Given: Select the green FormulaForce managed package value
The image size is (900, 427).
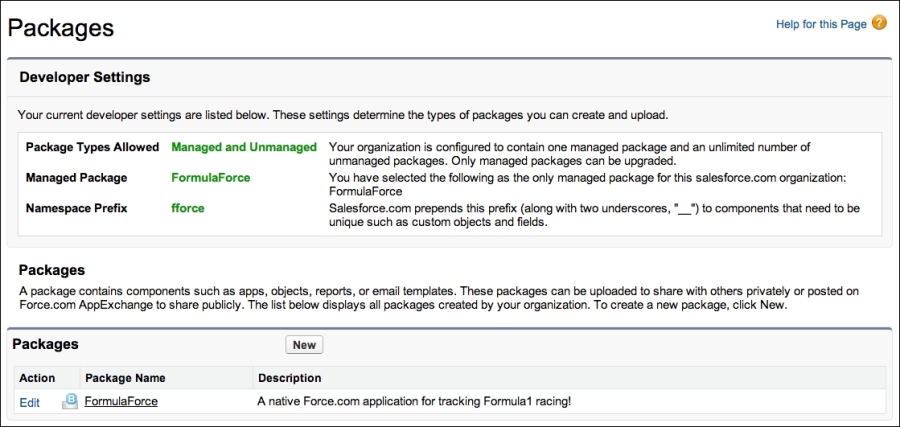Looking at the screenshot, I should (x=211, y=178).
